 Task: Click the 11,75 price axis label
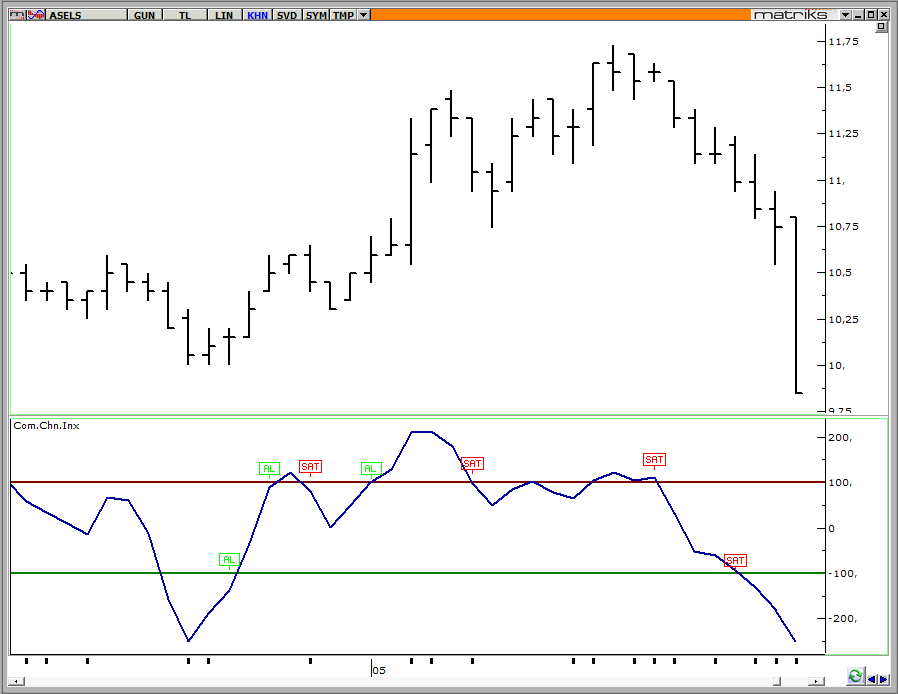pos(844,41)
